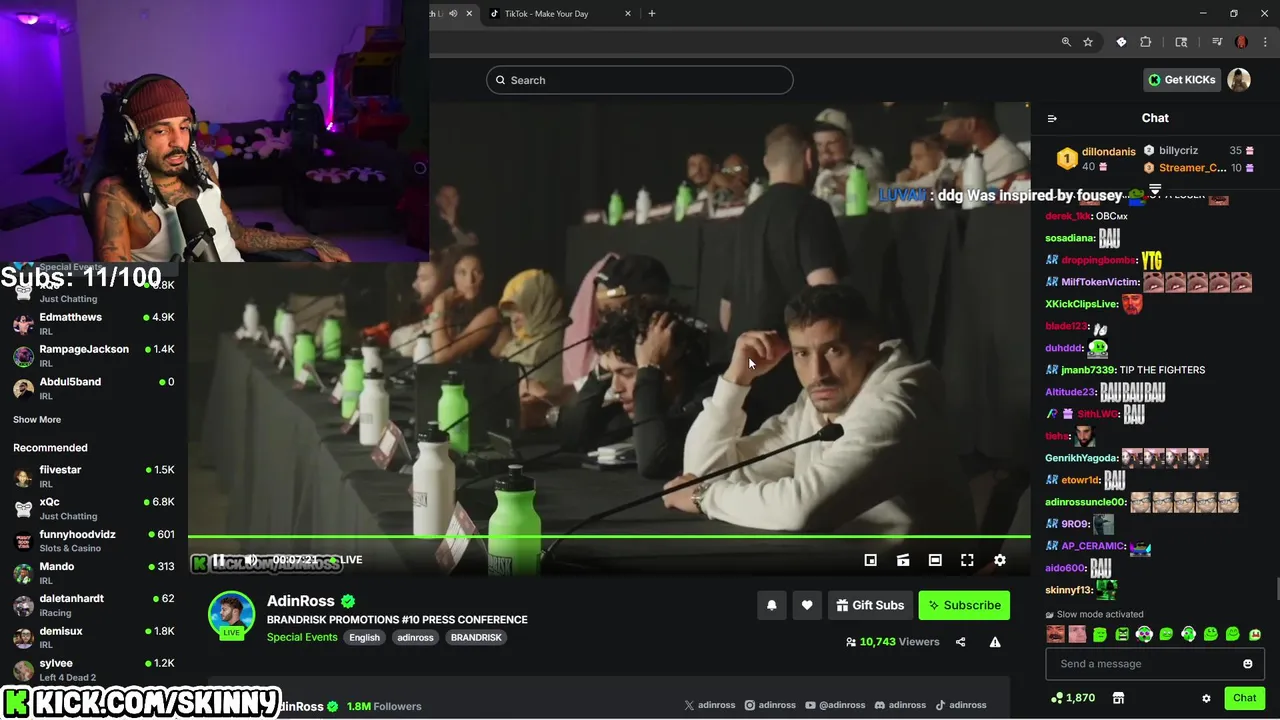Open Edmatthews channel in sidebar
Screen dimensions: 1280x720
[94, 323]
